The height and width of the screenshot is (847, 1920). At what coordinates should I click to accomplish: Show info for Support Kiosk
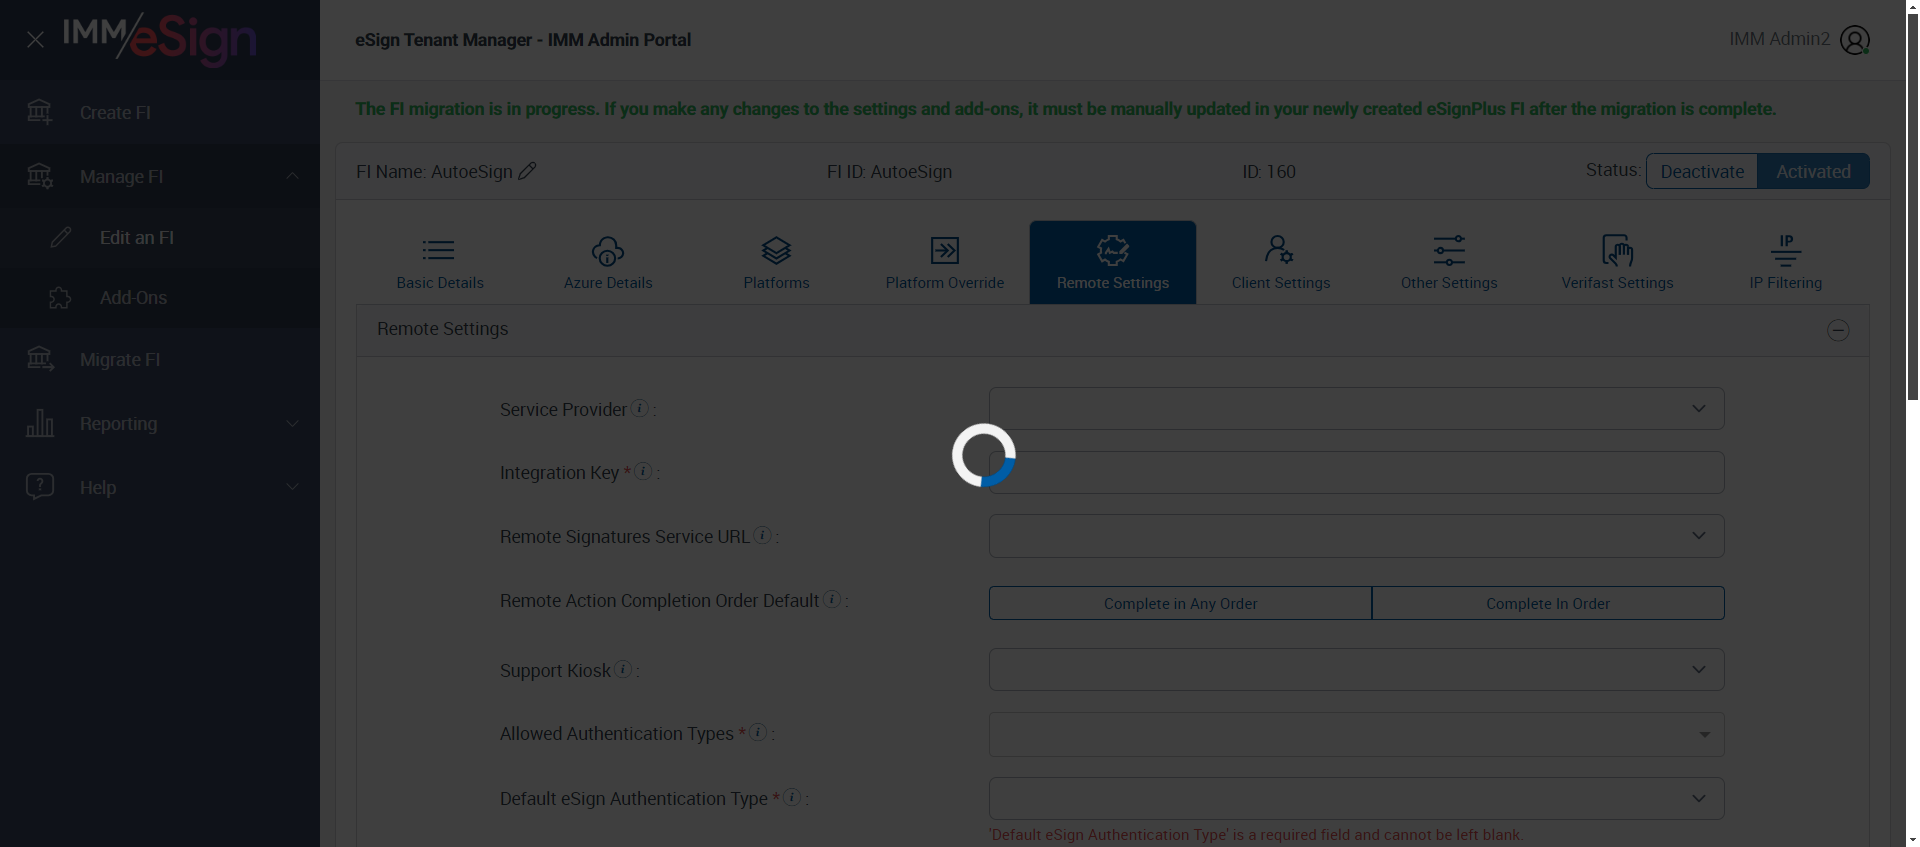tap(623, 669)
